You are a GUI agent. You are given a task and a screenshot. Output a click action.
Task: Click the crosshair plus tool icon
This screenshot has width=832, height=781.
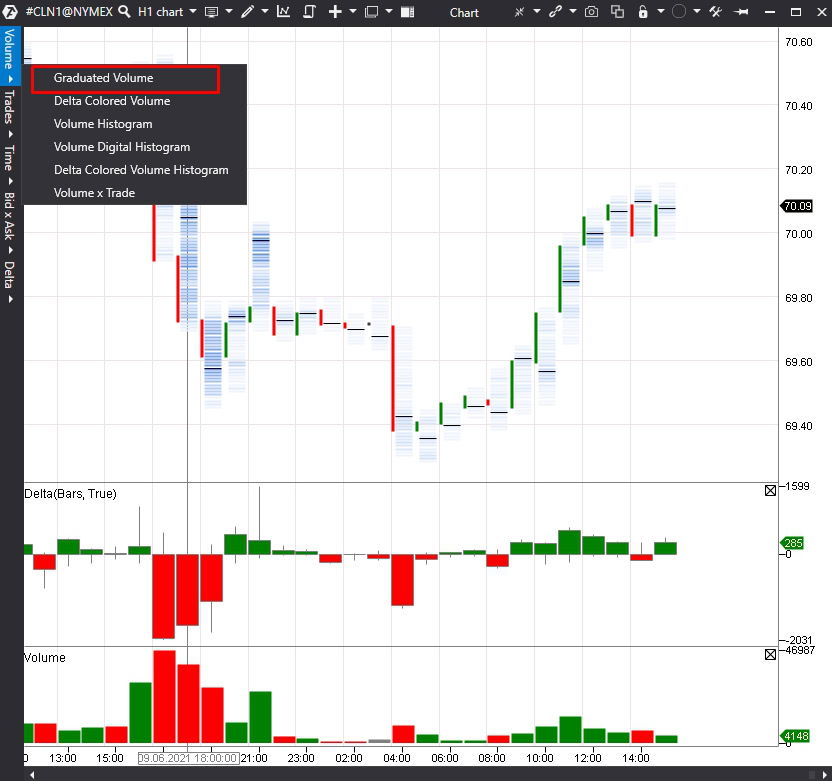pyautogui.click(x=335, y=12)
